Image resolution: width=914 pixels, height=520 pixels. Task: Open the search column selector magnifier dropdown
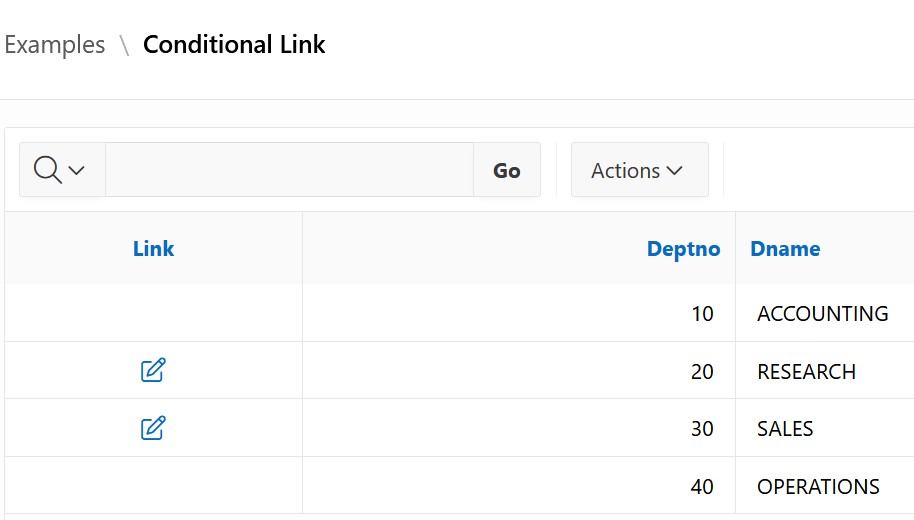pos(61,170)
